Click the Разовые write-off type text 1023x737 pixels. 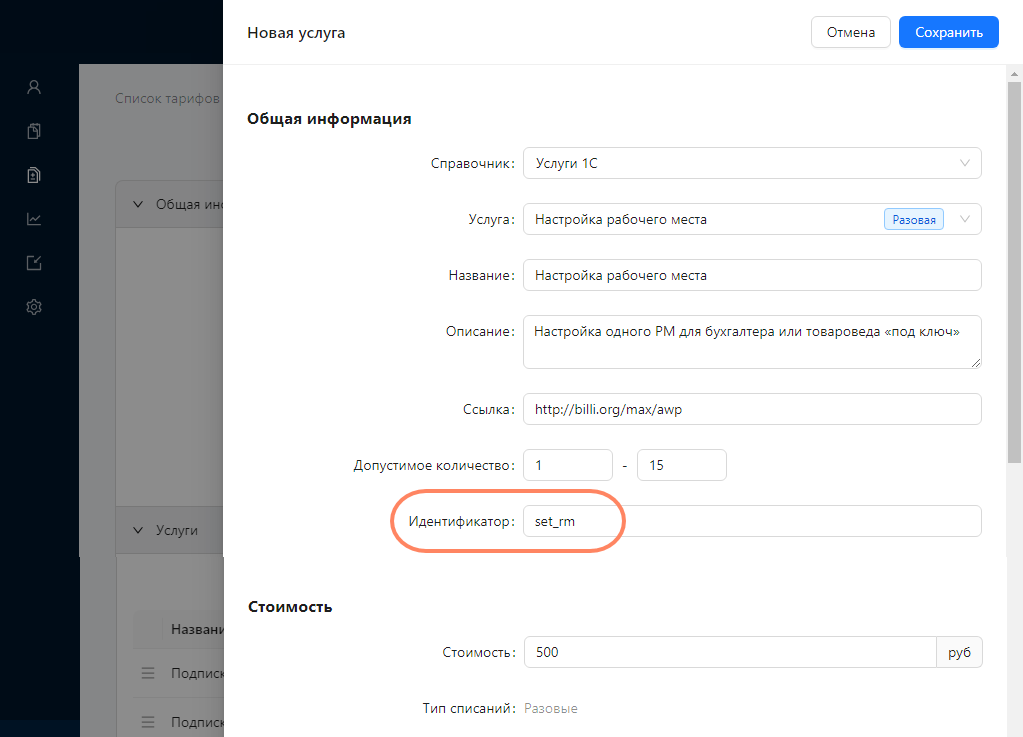pos(551,708)
